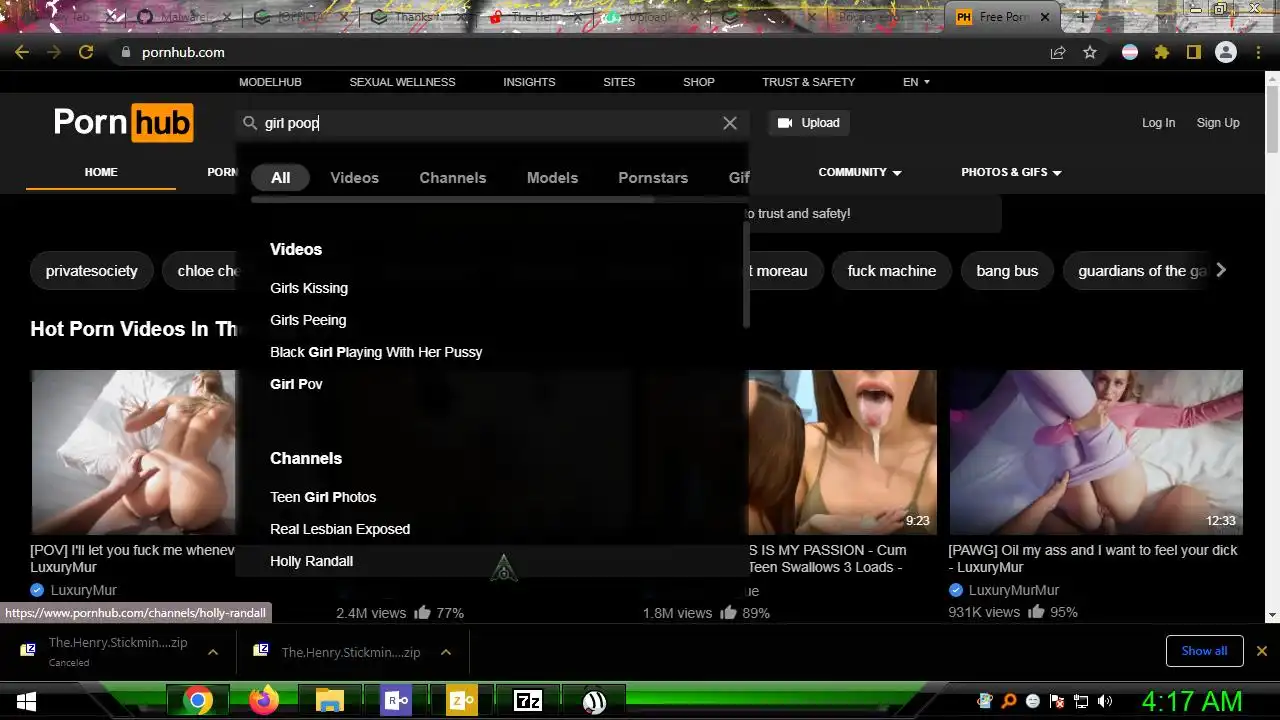This screenshot has height=720, width=1280.
Task: Open the Windows Start menu
Action: coord(26,701)
